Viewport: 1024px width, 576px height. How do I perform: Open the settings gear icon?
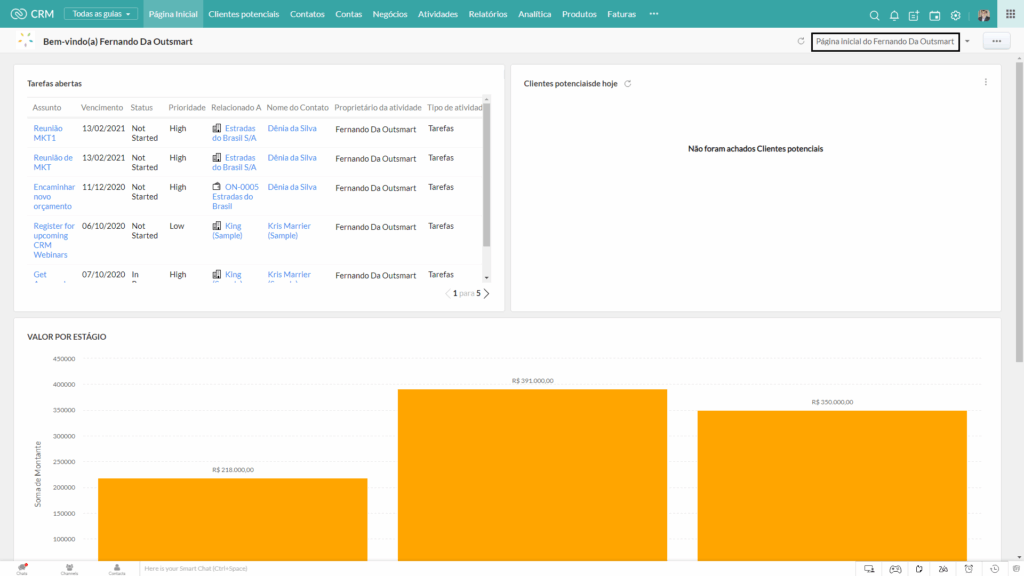pos(955,15)
